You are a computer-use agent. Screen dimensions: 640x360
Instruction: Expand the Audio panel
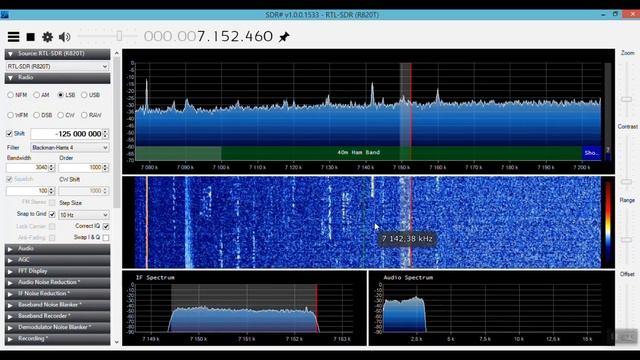[x=58, y=249]
